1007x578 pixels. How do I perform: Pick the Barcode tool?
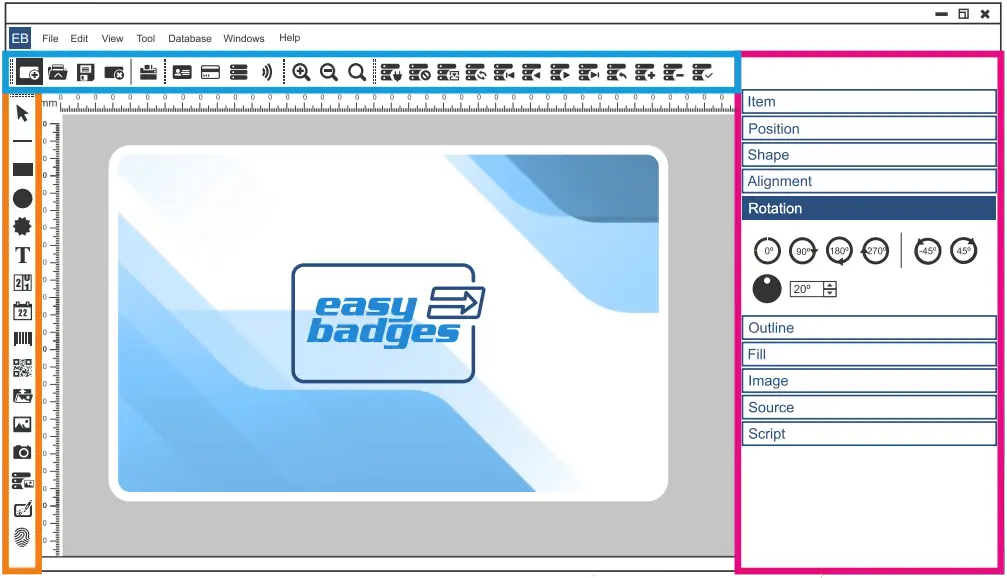point(21,339)
